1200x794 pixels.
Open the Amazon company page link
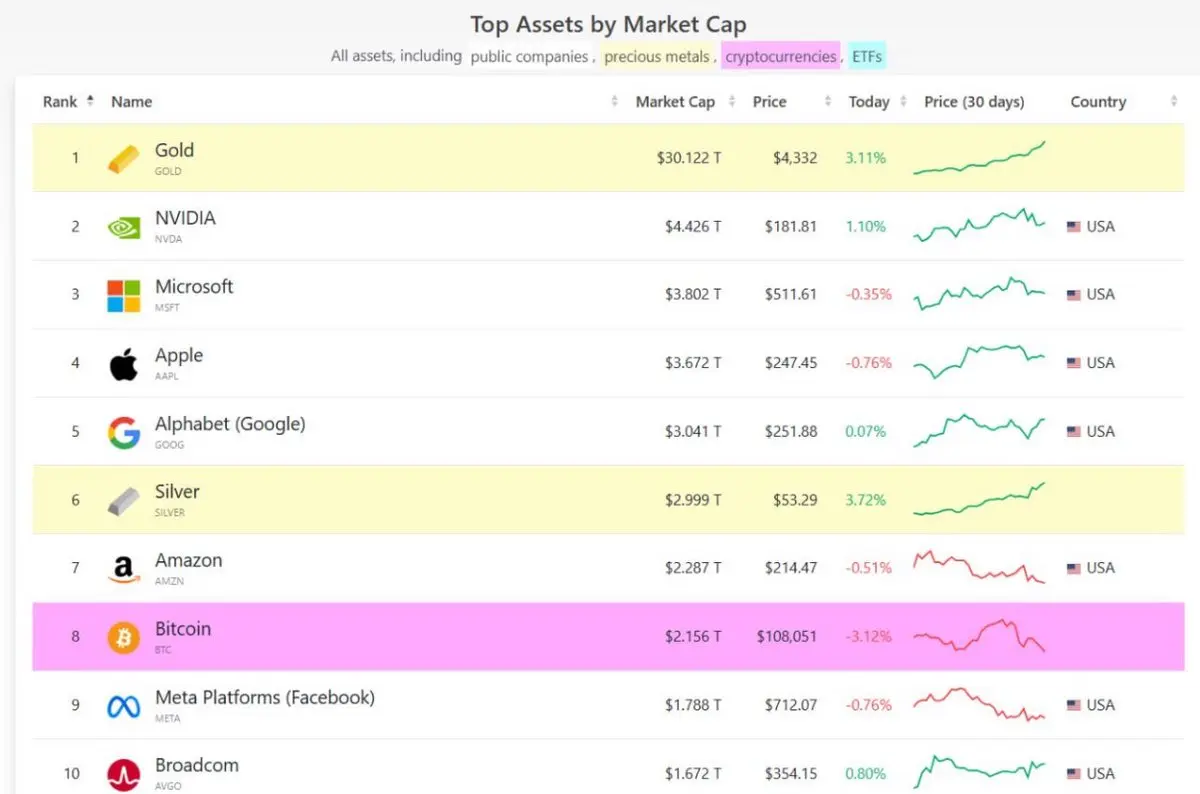pyautogui.click(x=188, y=560)
